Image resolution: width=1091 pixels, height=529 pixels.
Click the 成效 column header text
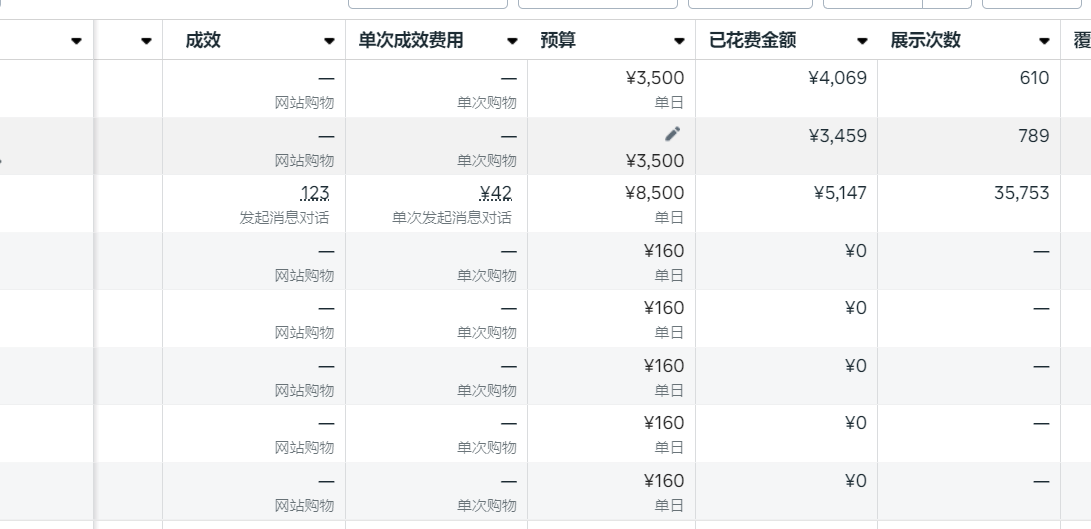tap(203, 41)
